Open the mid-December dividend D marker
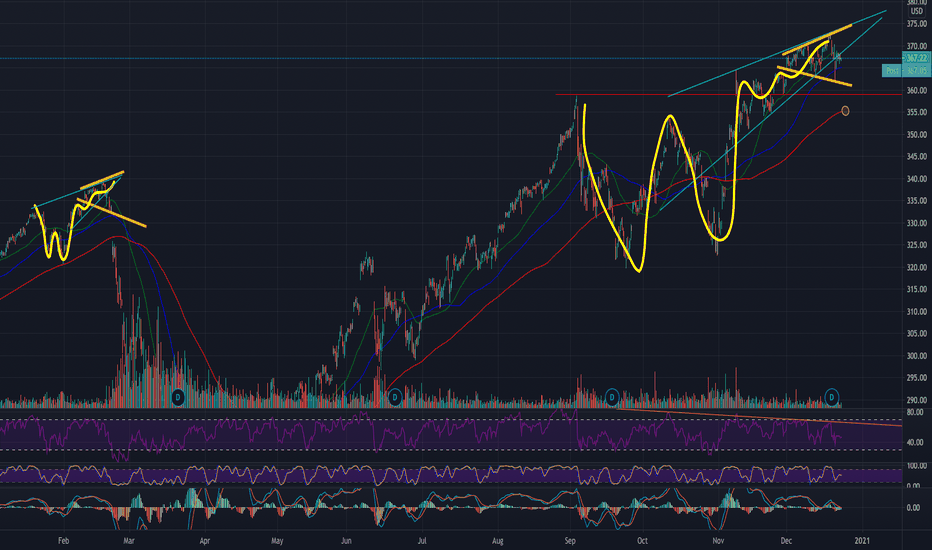The image size is (932, 550). (832, 397)
